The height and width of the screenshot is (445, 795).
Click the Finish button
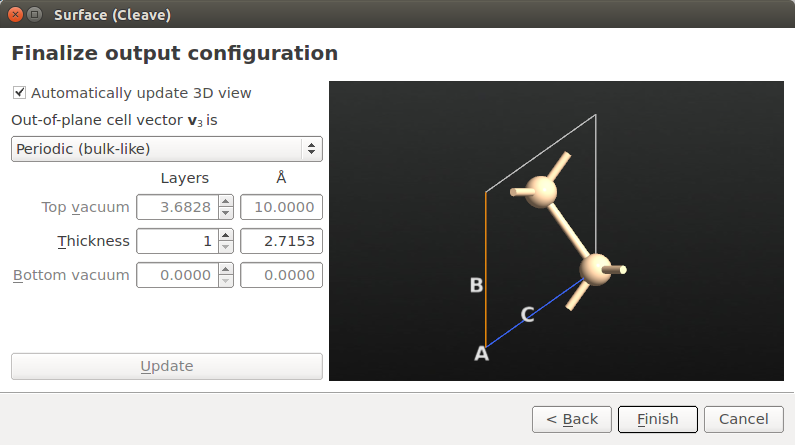(656, 419)
